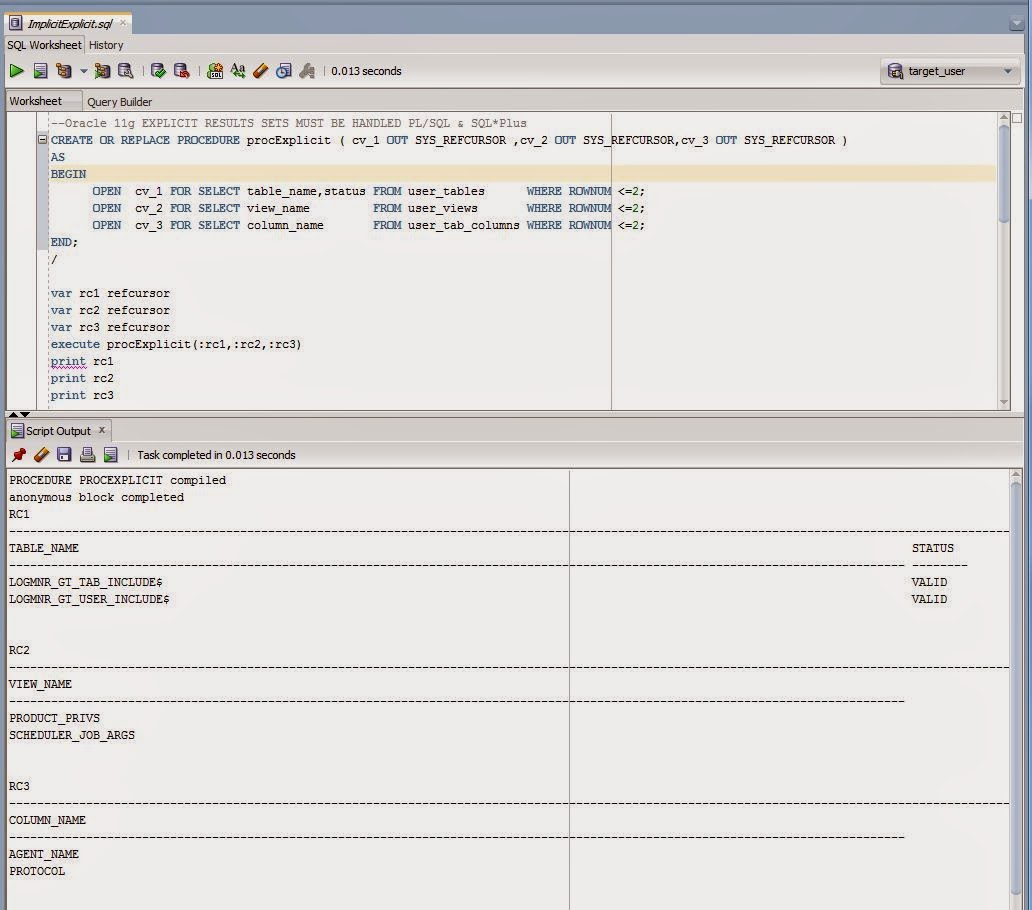This screenshot has width=1032, height=910.
Task: Click Run Script icon in worksheet toolbar
Action: pos(40,71)
